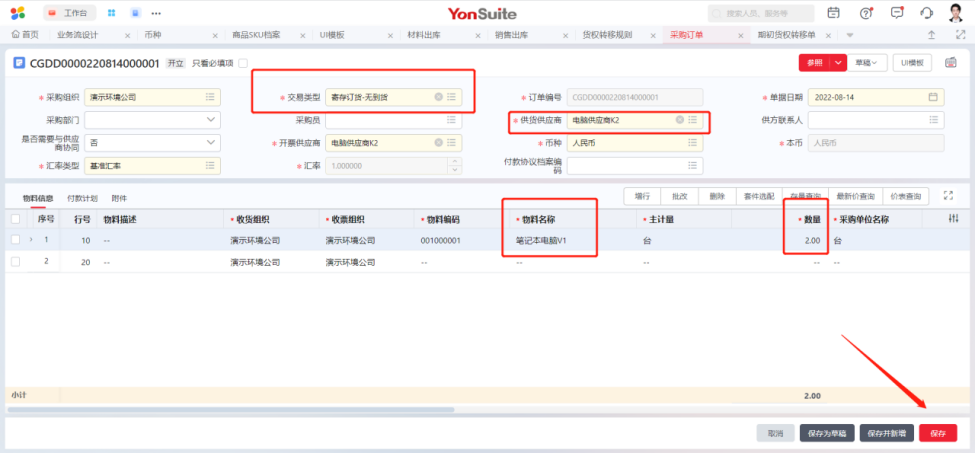Open the 草稿 dropdown button
The image size is (975, 453).
[868, 63]
